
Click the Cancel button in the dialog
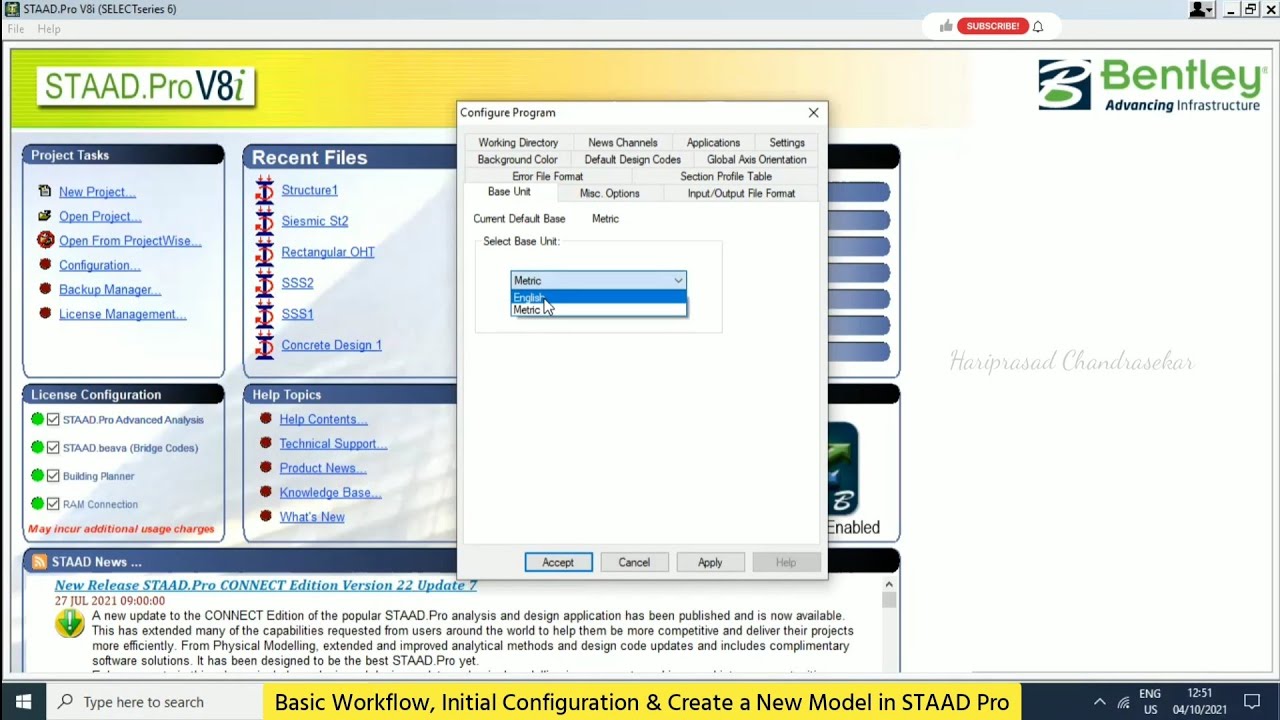tap(634, 563)
